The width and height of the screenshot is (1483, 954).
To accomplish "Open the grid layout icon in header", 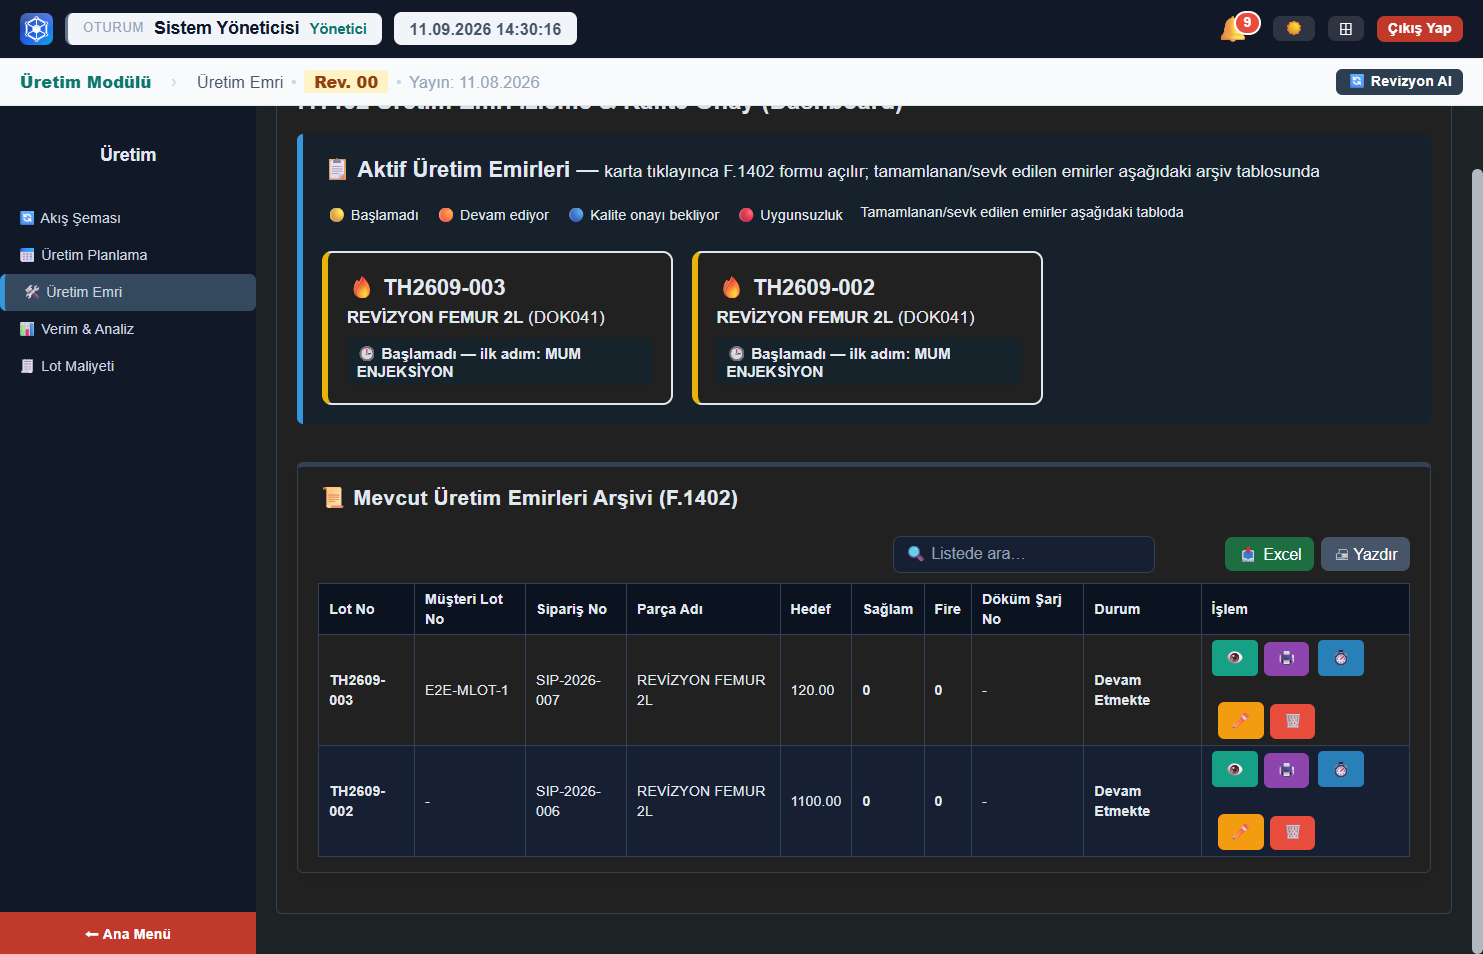I will tap(1346, 28).
